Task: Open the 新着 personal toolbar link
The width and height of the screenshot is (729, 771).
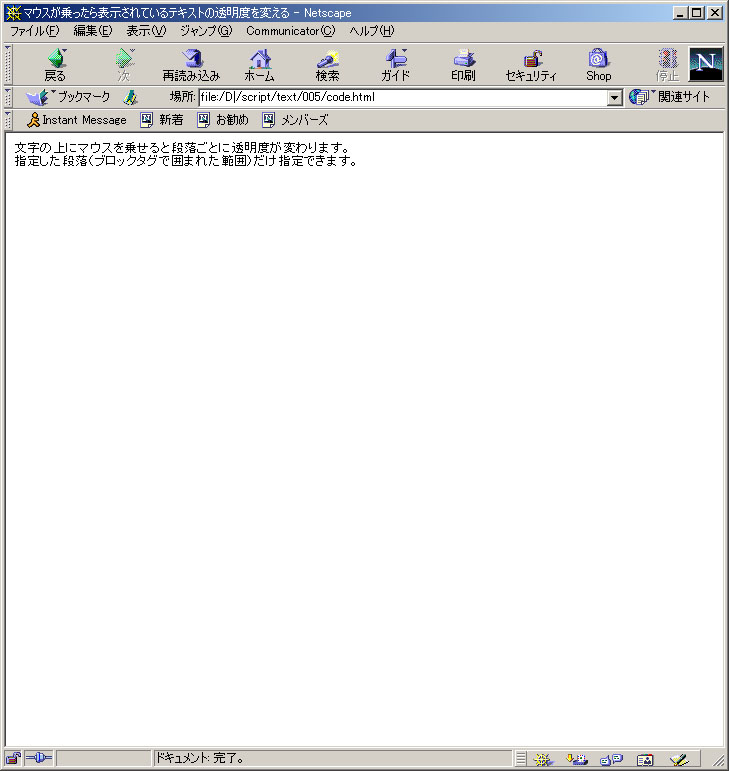Action: (x=162, y=120)
